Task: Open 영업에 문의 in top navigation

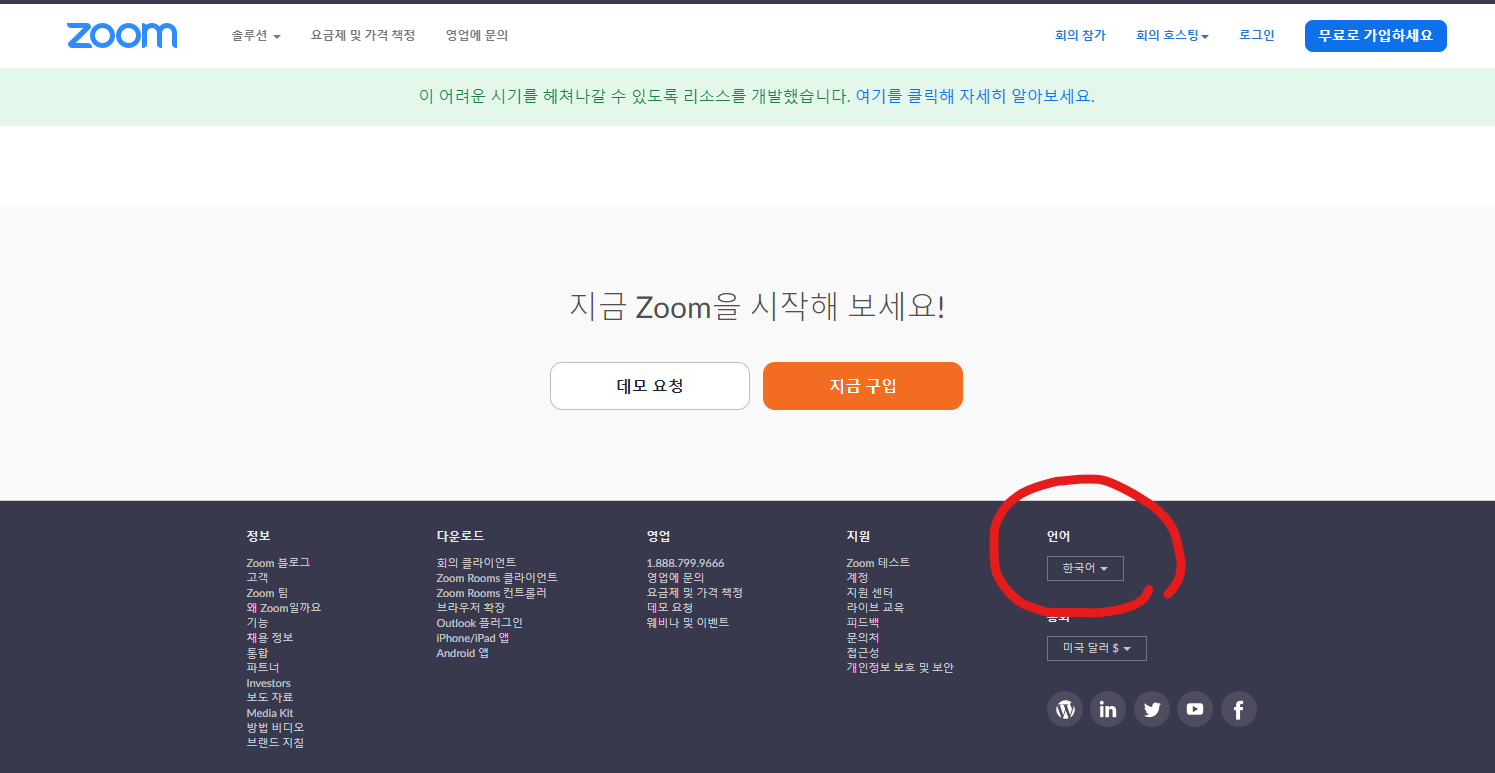Action: tap(477, 35)
